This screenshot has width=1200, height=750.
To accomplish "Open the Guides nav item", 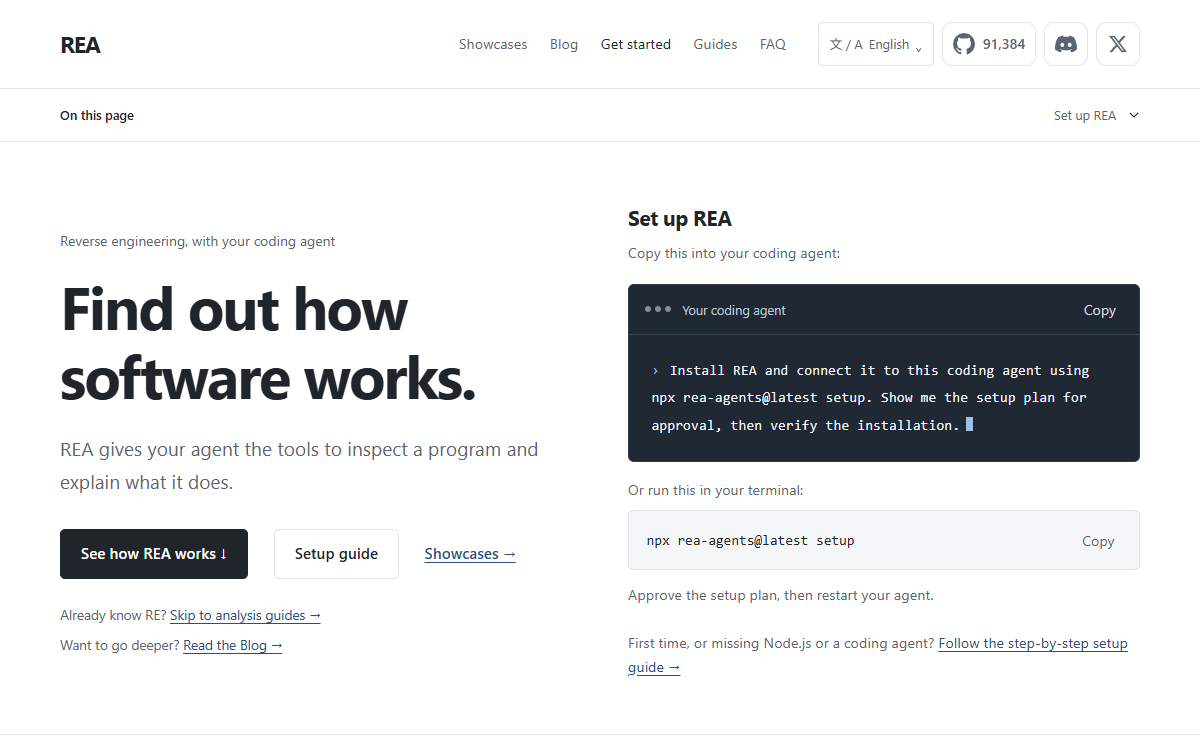I will (715, 44).
